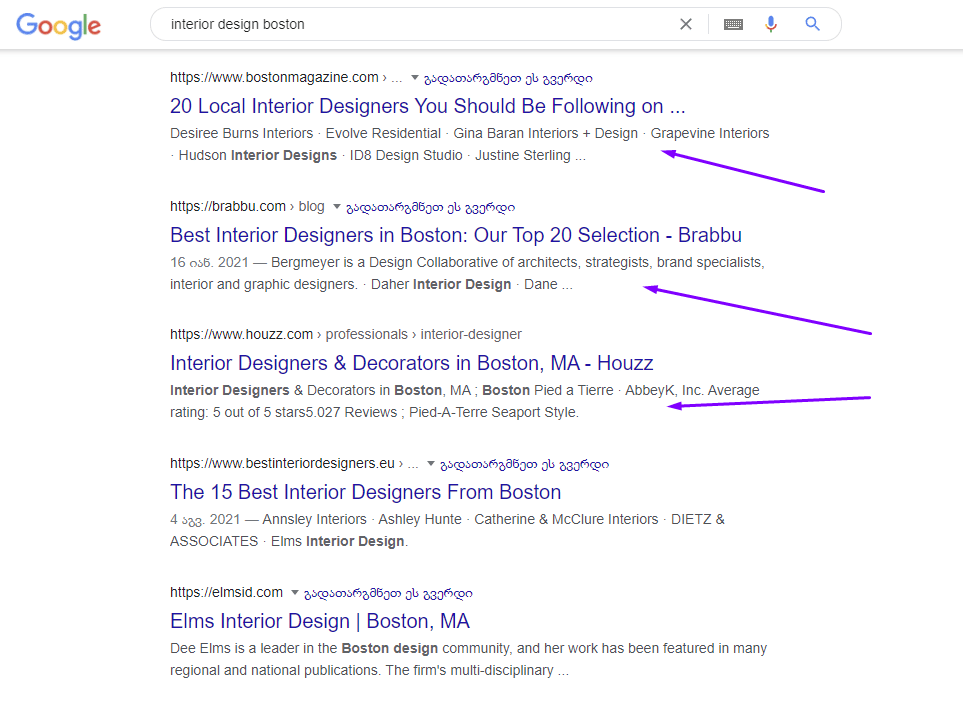This screenshot has height=713, width=963.
Task: Click translate-this-page link next to brabbu.com
Action: (x=431, y=207)
